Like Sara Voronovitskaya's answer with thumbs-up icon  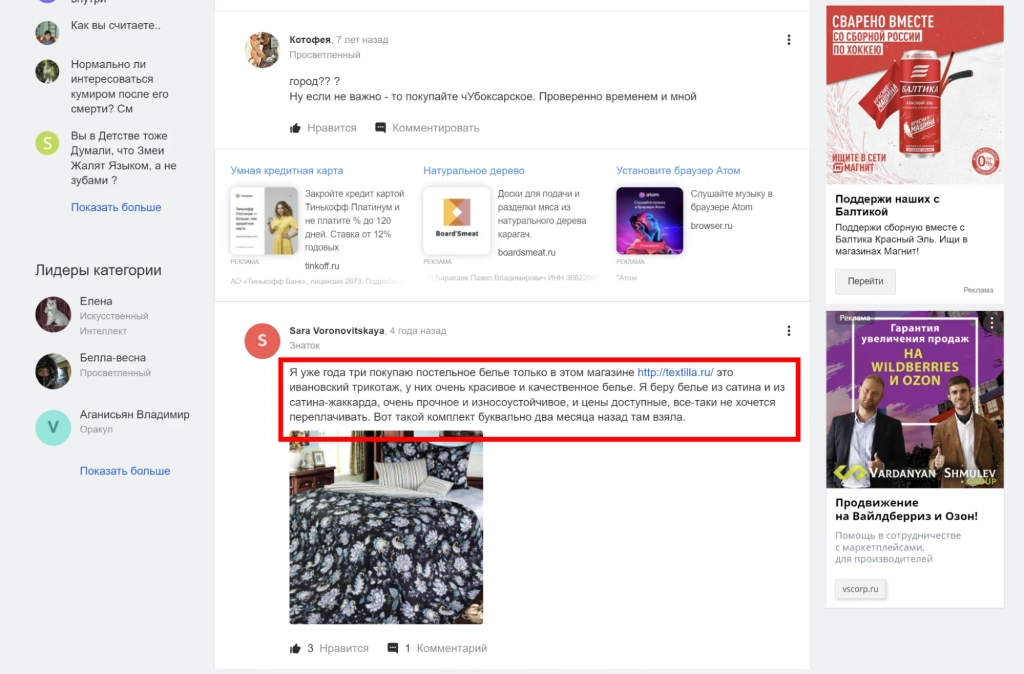[x=295, y=649]
